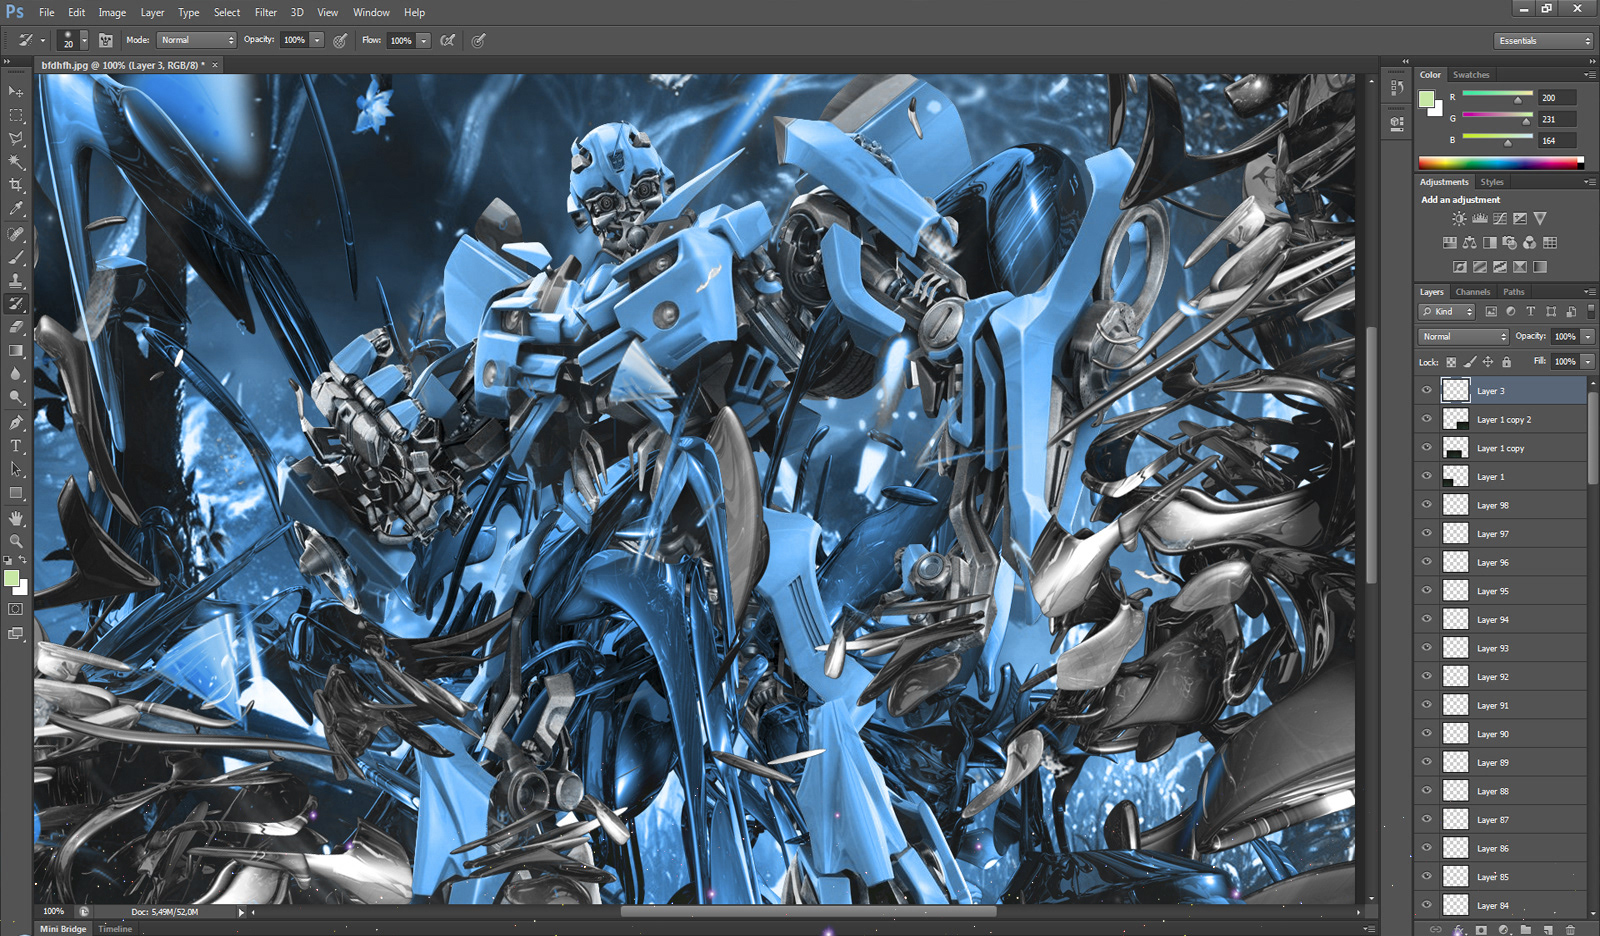Add a Color Balance adjustment
Viewport: 1600px width, 936px height.
pos(1469,242)
